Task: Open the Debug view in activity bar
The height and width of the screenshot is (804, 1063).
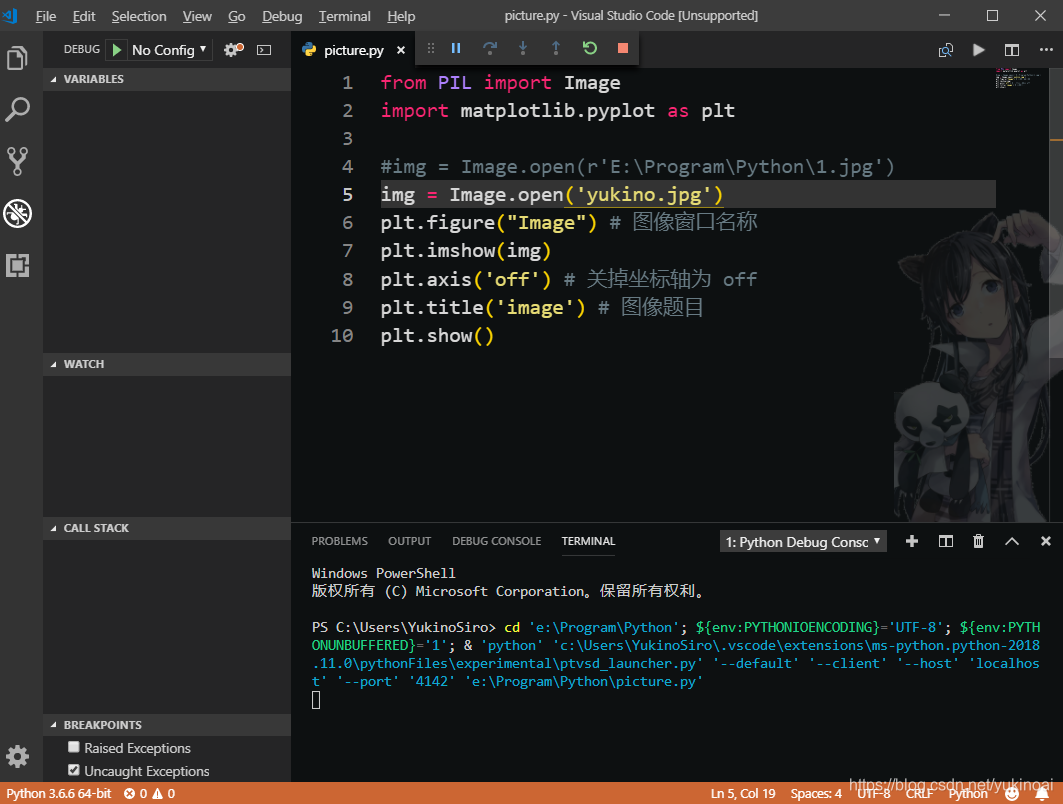Action: click(18, 214)
